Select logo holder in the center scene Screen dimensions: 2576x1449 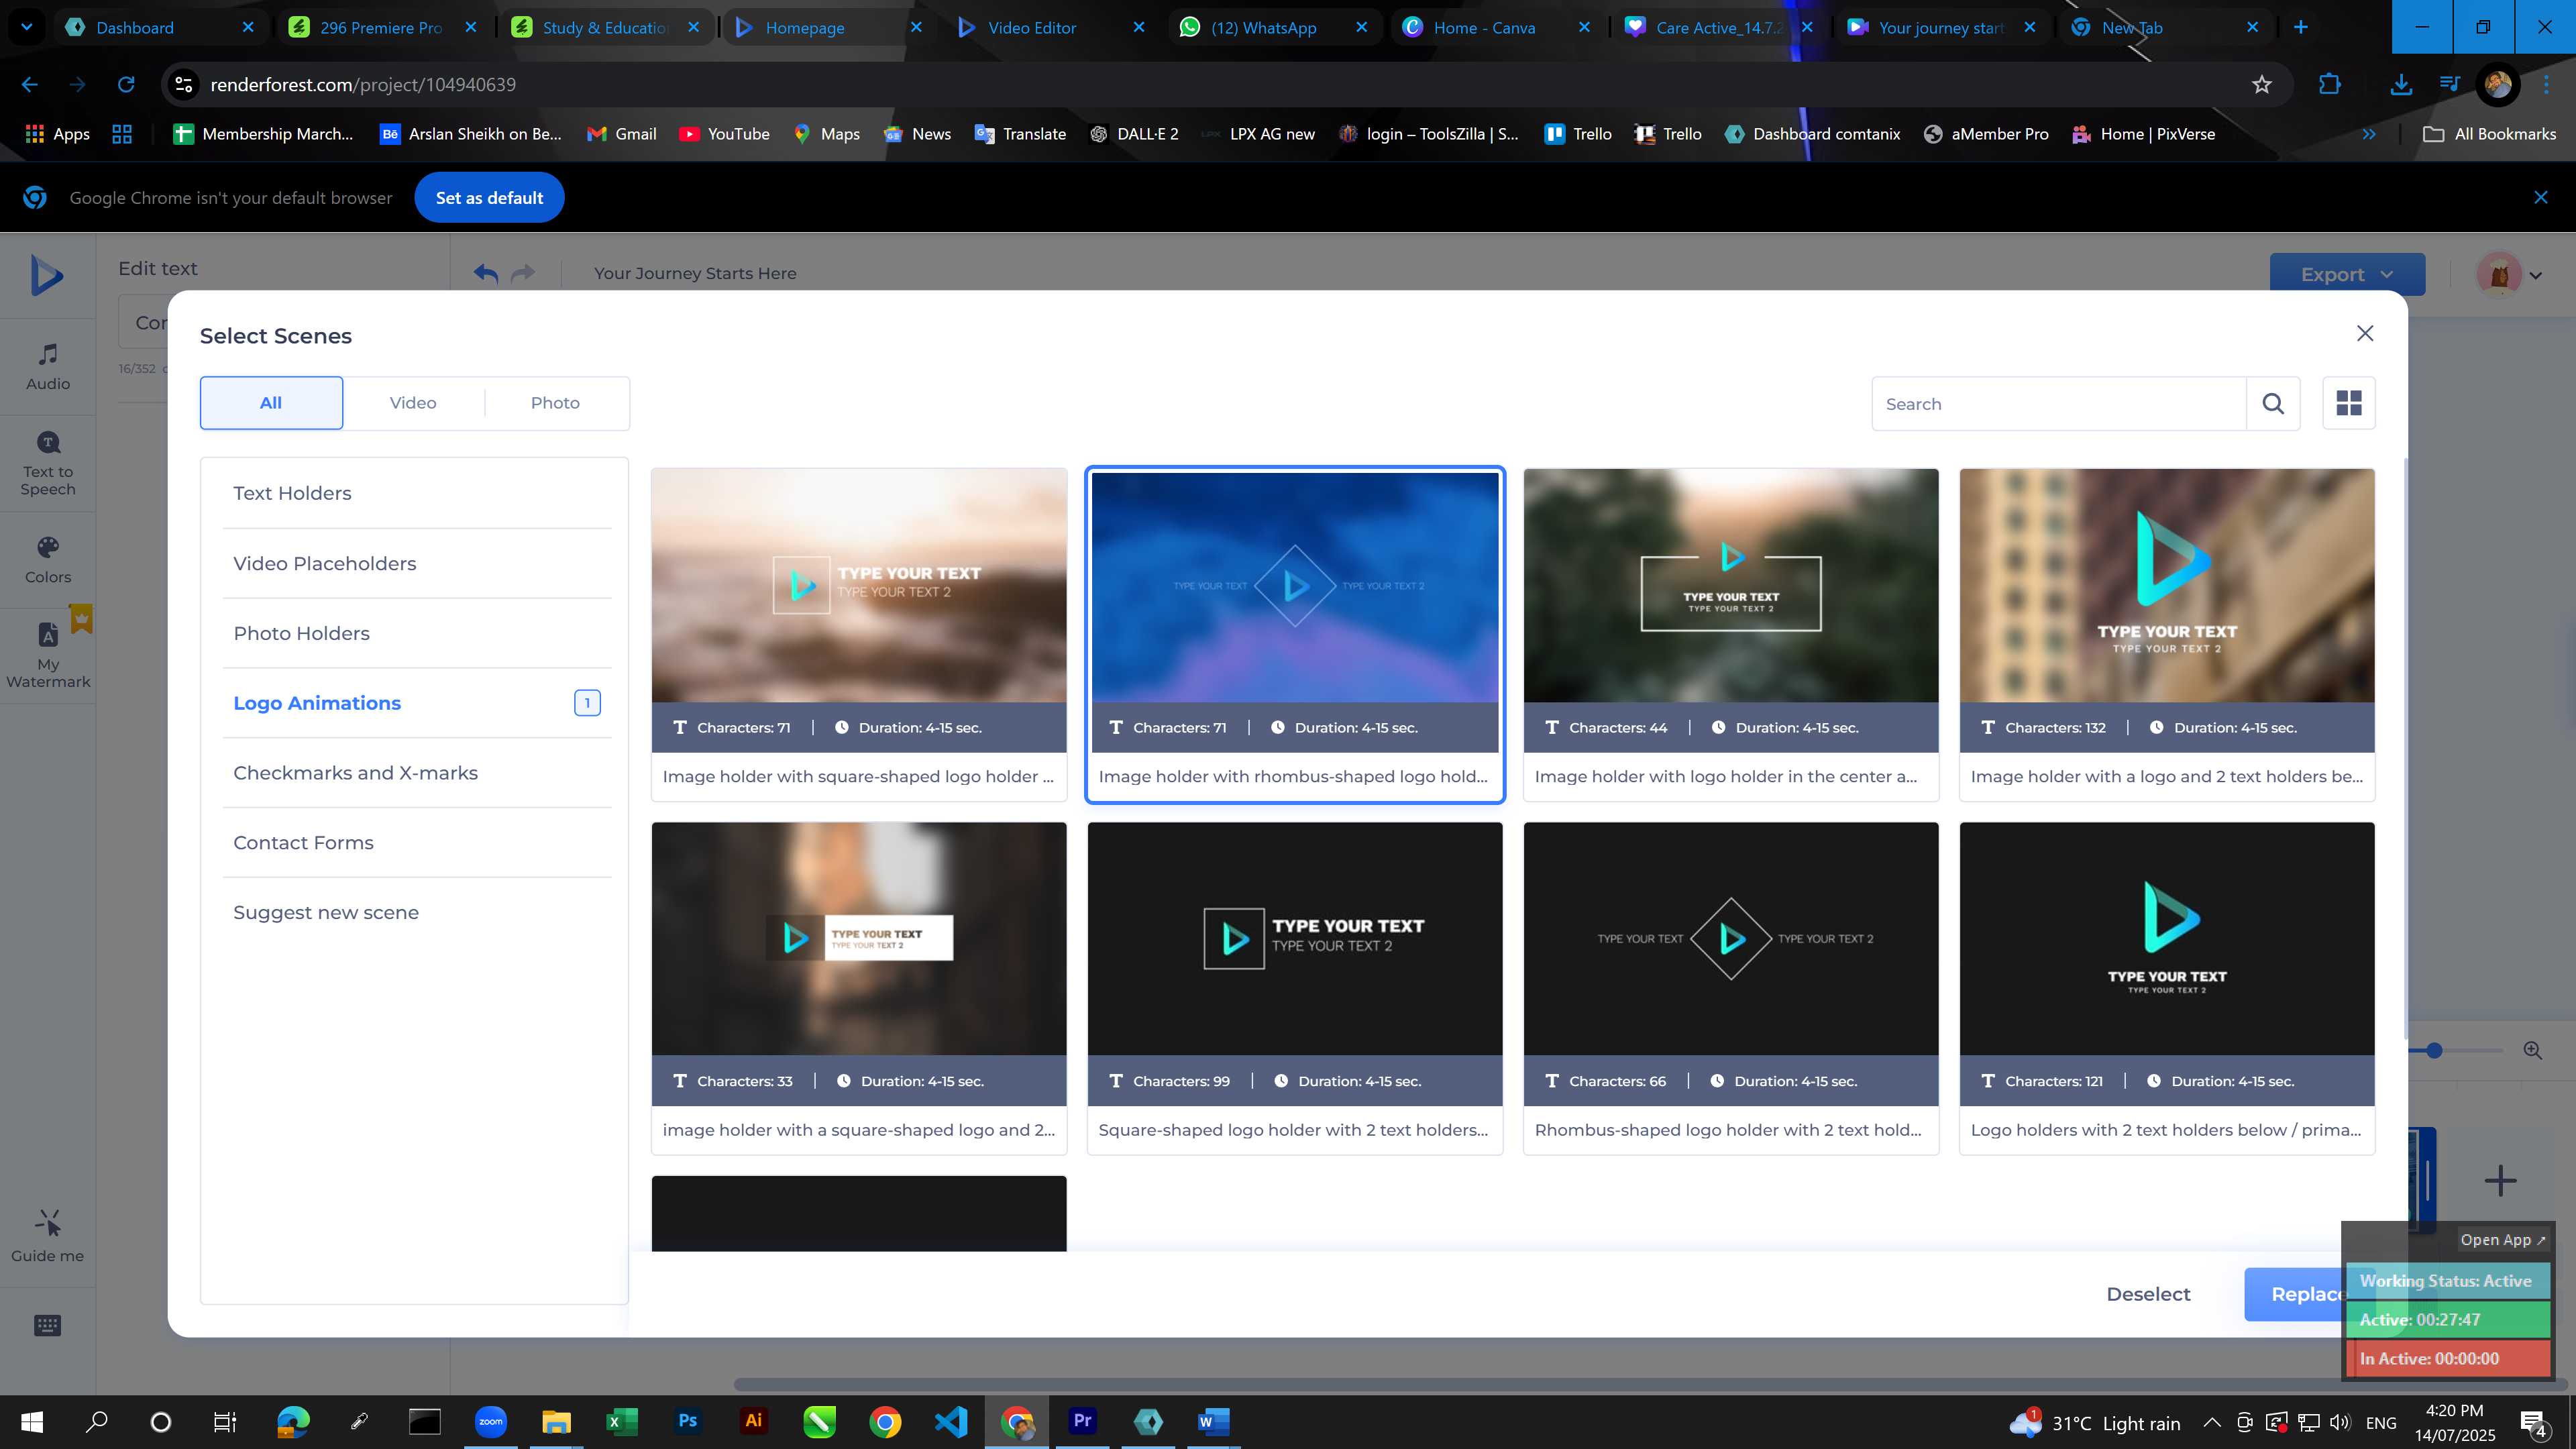click(x=1731, y=635)
